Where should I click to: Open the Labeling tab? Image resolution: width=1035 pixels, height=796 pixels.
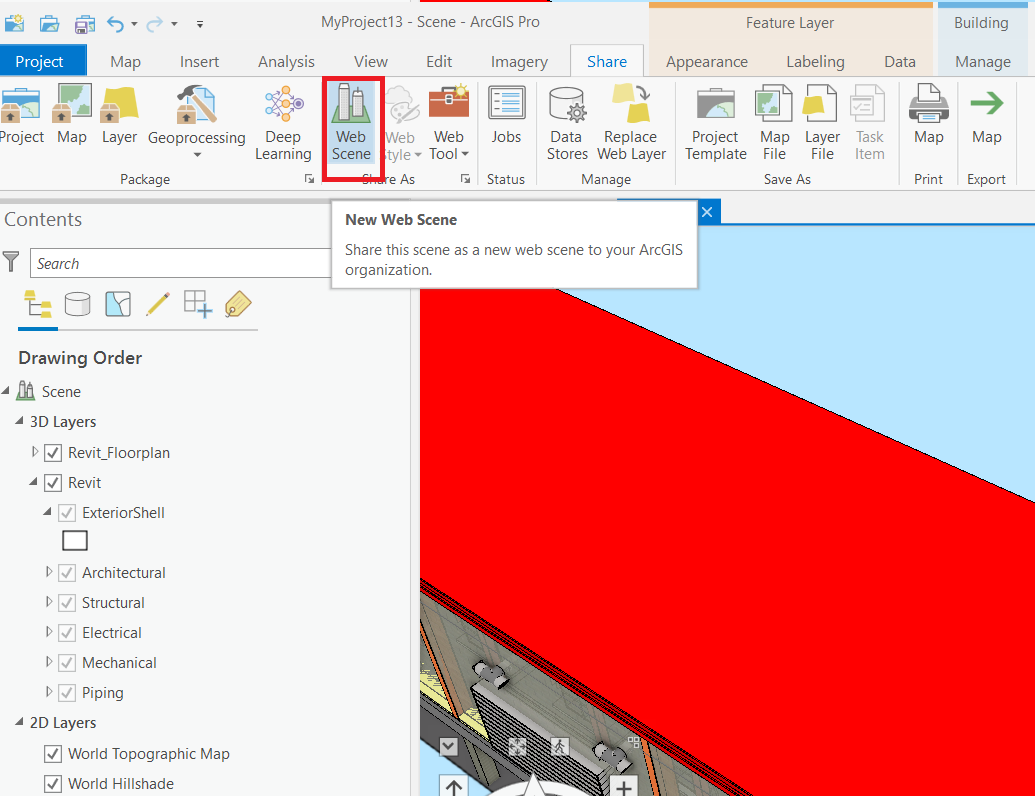815,61
